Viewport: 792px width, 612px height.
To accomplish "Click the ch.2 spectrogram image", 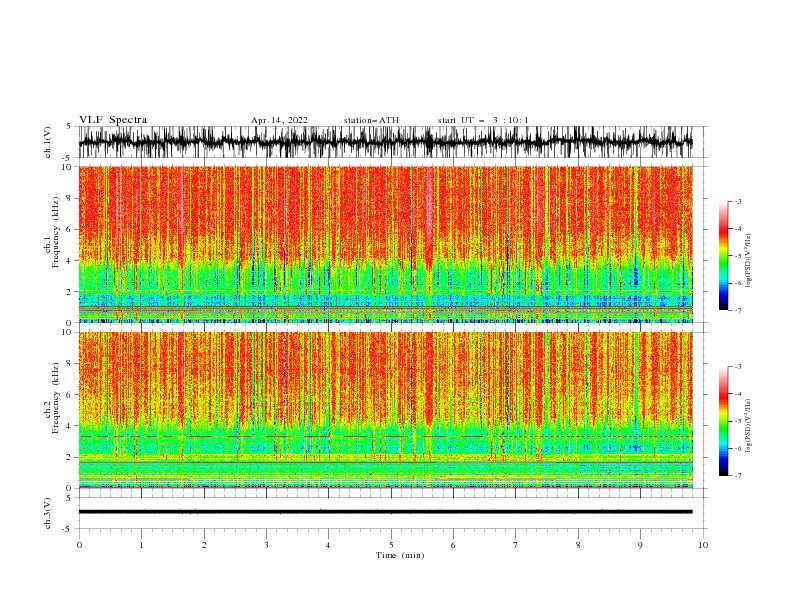I will 386,410.
